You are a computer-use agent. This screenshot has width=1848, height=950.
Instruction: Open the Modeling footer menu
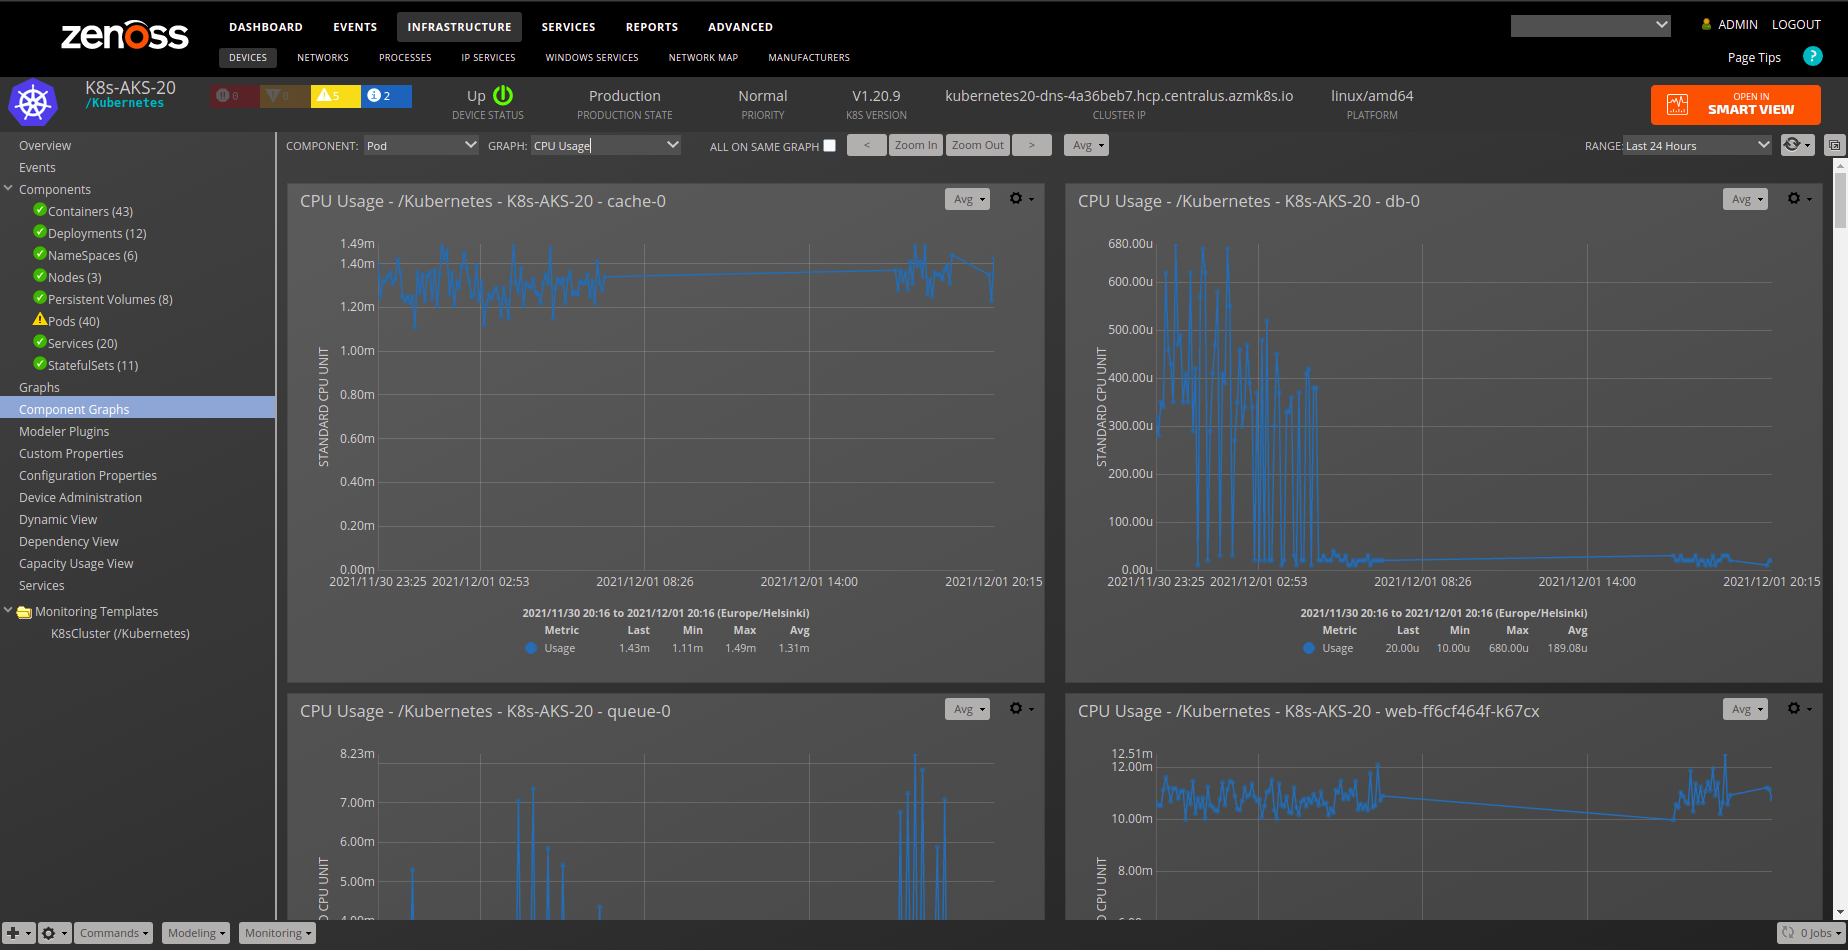[x=196, y=933]
